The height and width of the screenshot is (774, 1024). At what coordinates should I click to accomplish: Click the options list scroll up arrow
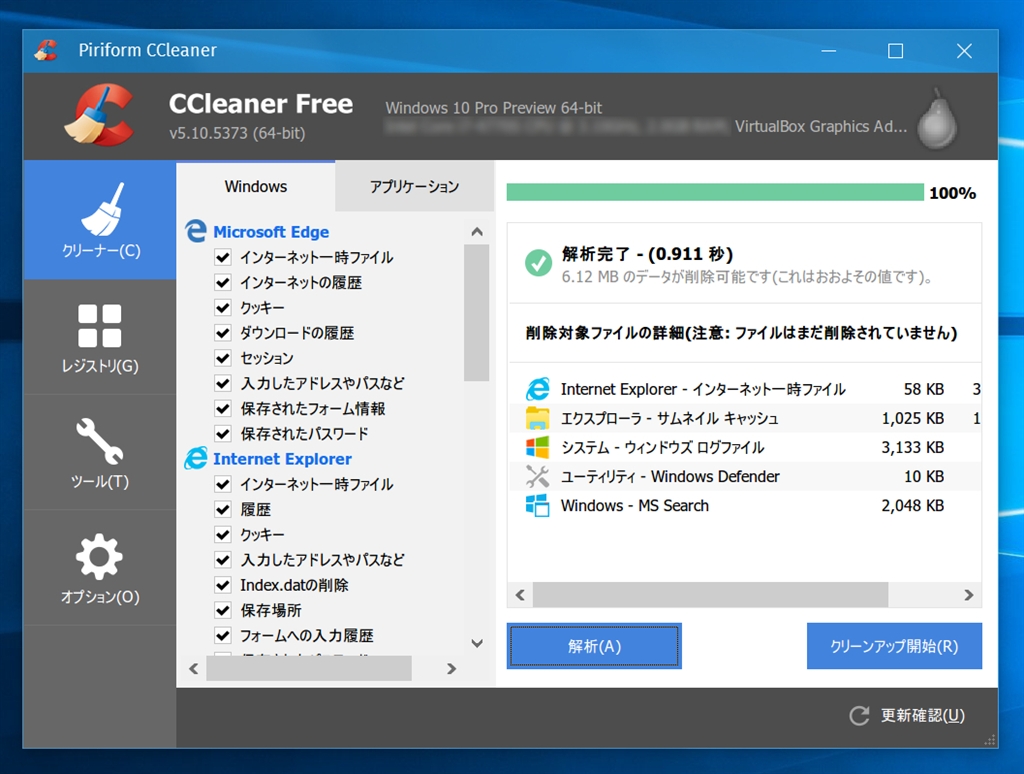pos(477,232)
